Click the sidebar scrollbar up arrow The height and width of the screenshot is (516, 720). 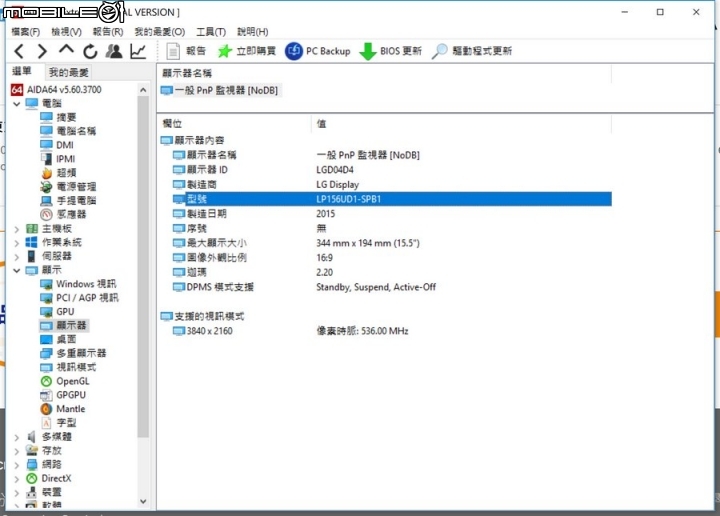pyautogui.click(x=143, y=90)
